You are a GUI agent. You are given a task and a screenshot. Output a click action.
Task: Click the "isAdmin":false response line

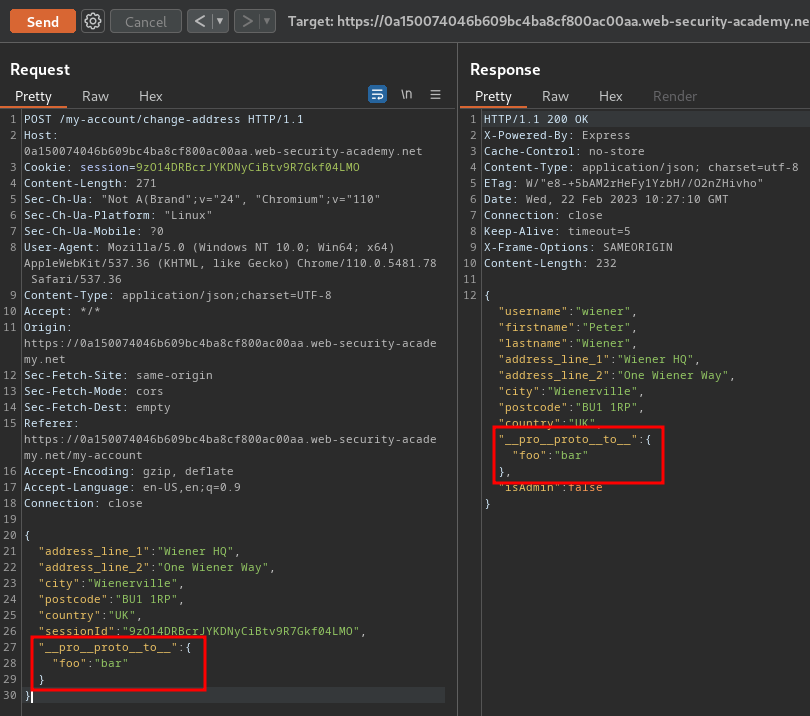tap(551, 488)
